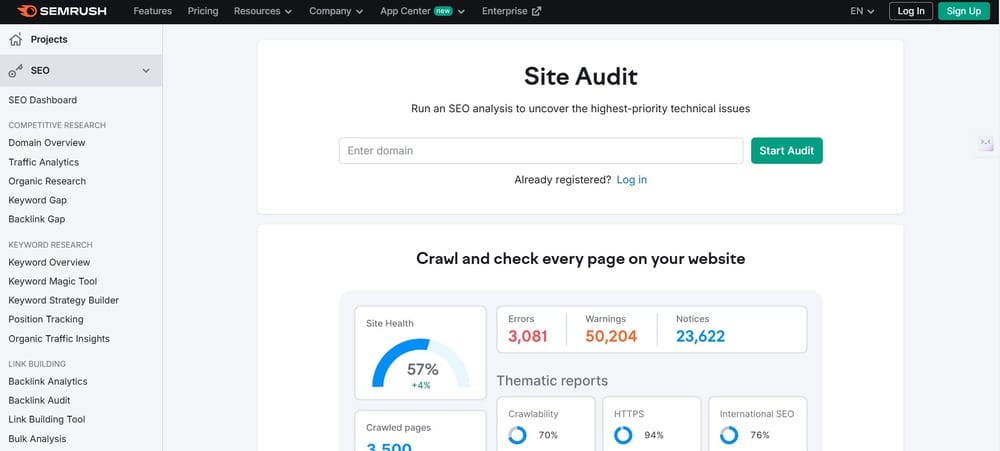Open Backlink Gap link

(x=36, y=219)
